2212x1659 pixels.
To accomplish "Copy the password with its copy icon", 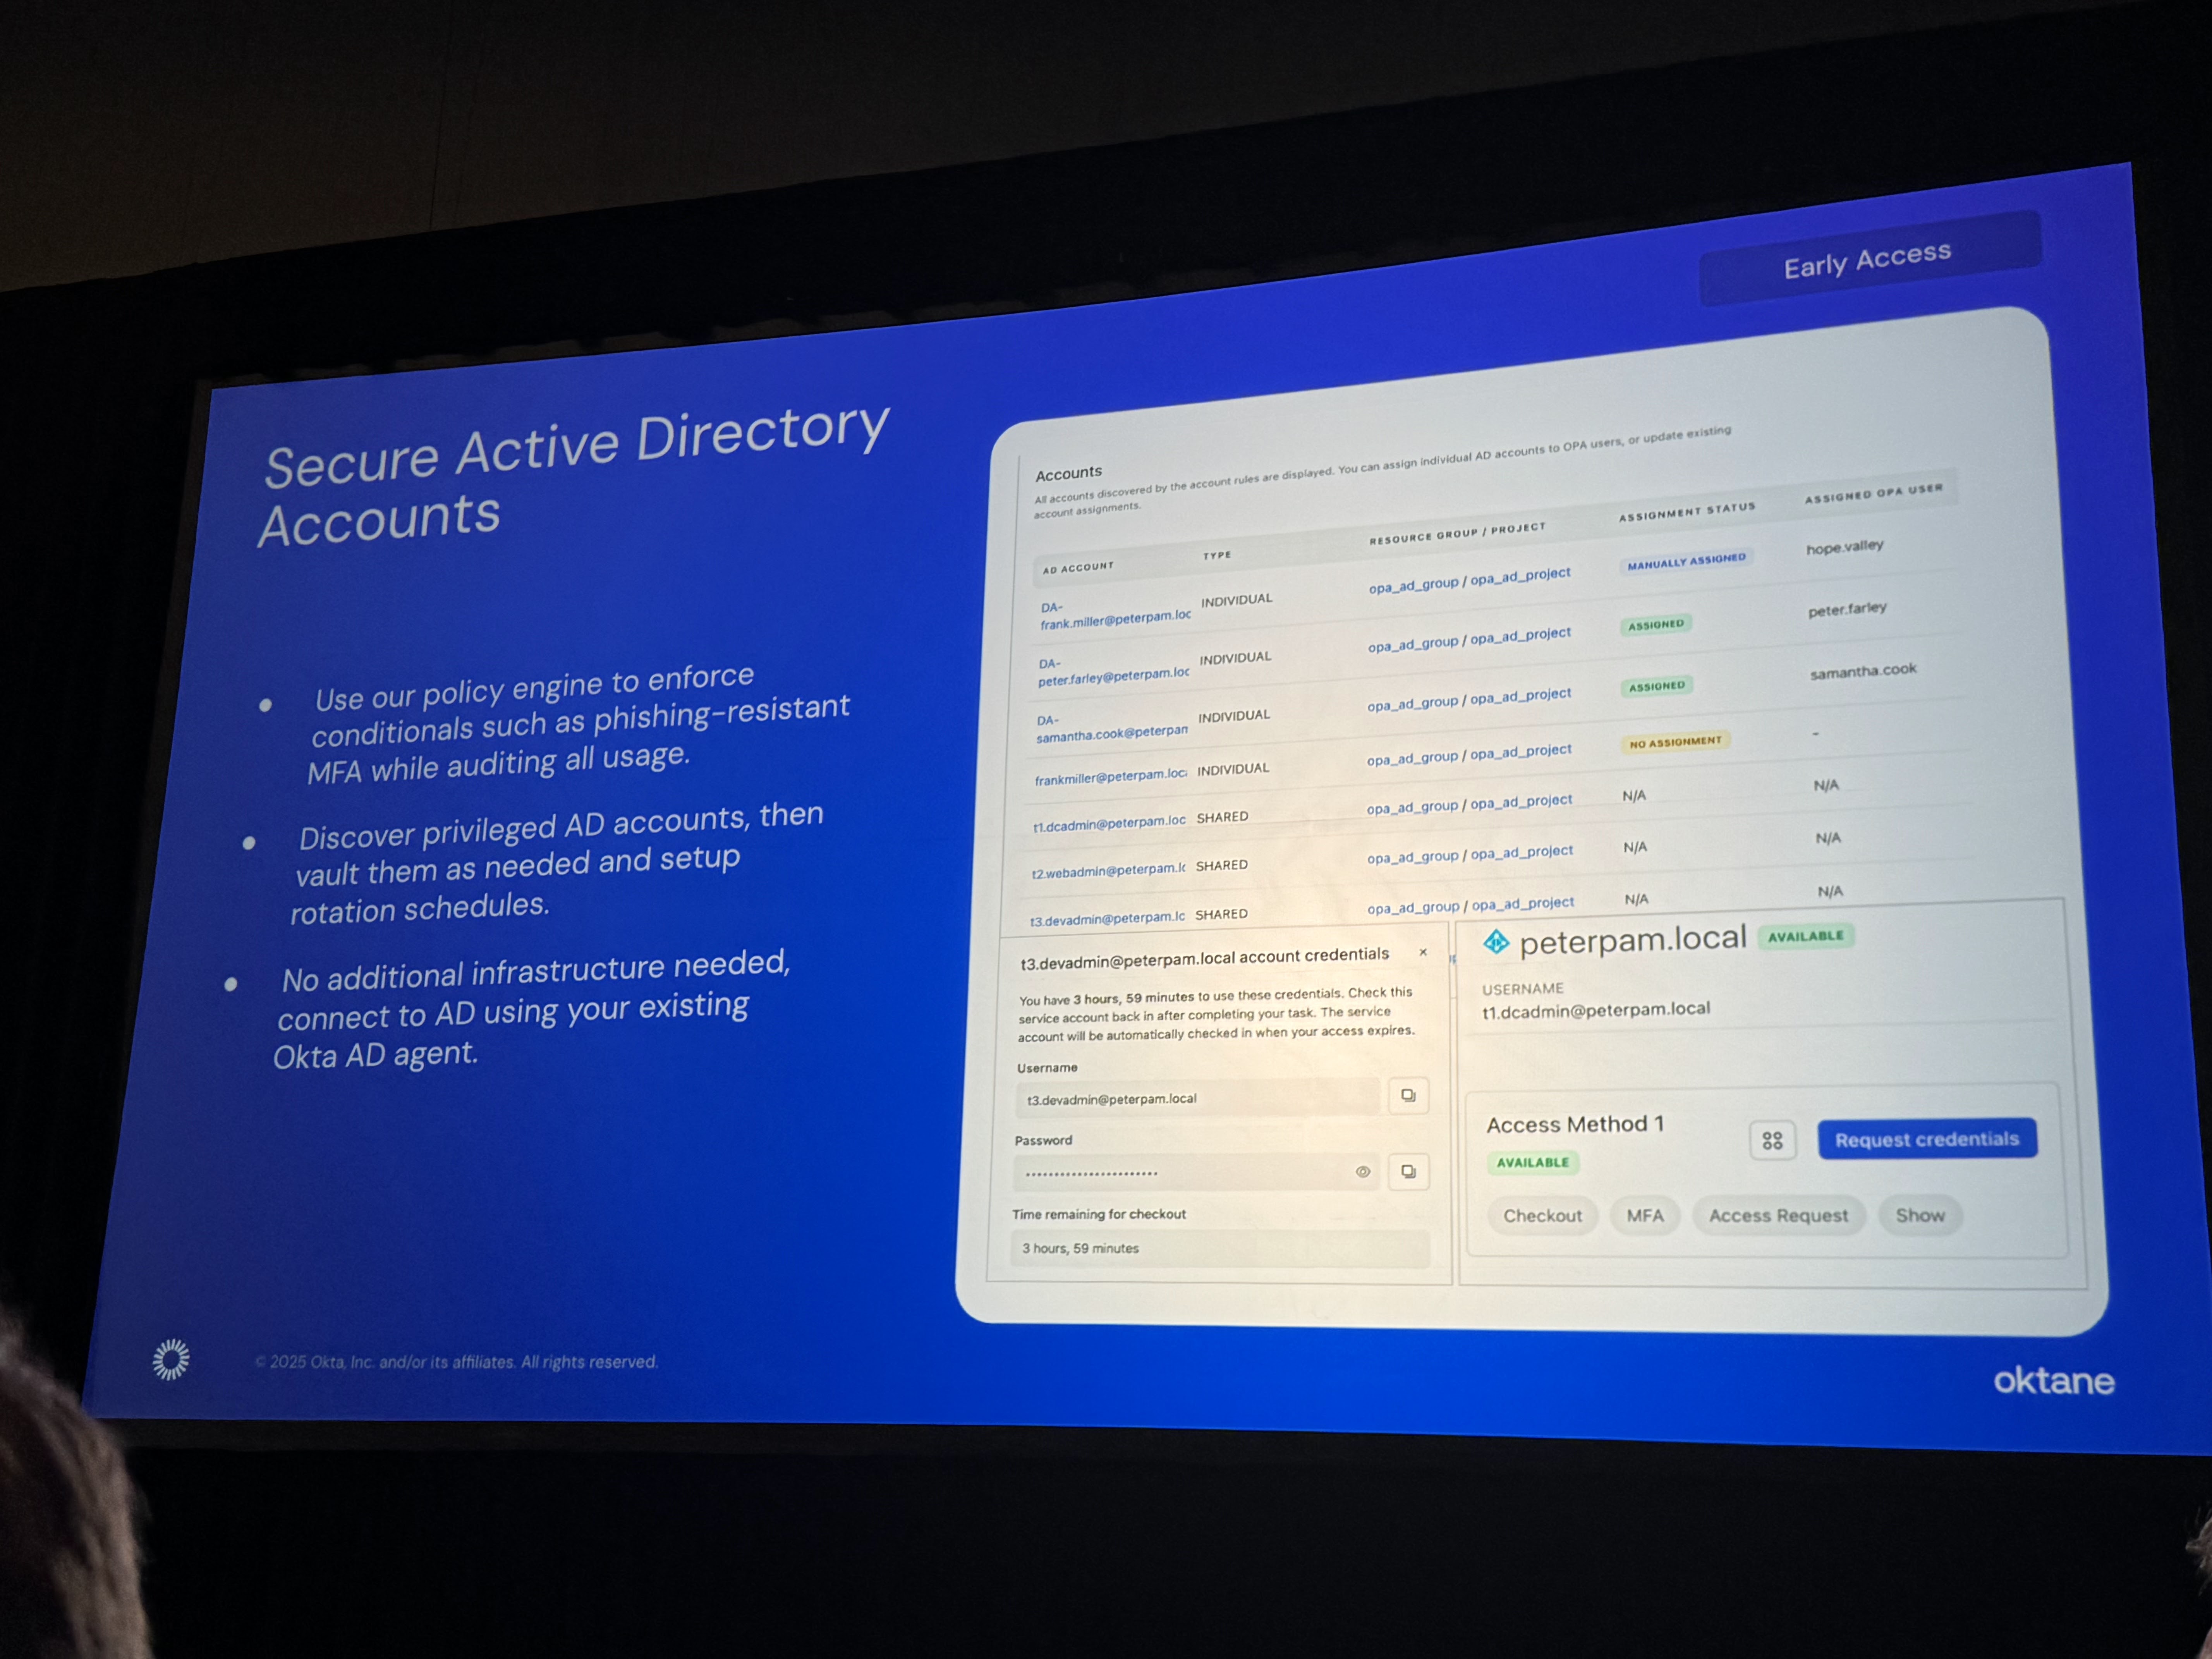I will point(1408,1171).
